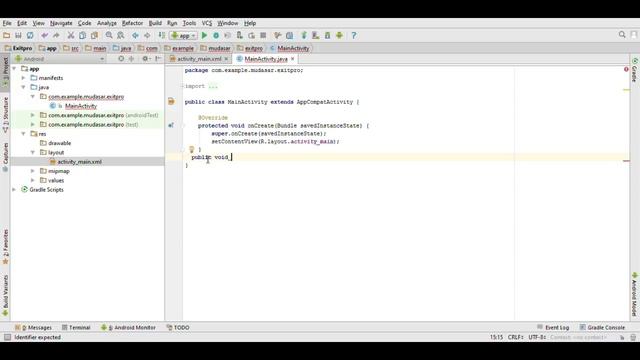Select MainActivity in the project tree

(81, 106)
